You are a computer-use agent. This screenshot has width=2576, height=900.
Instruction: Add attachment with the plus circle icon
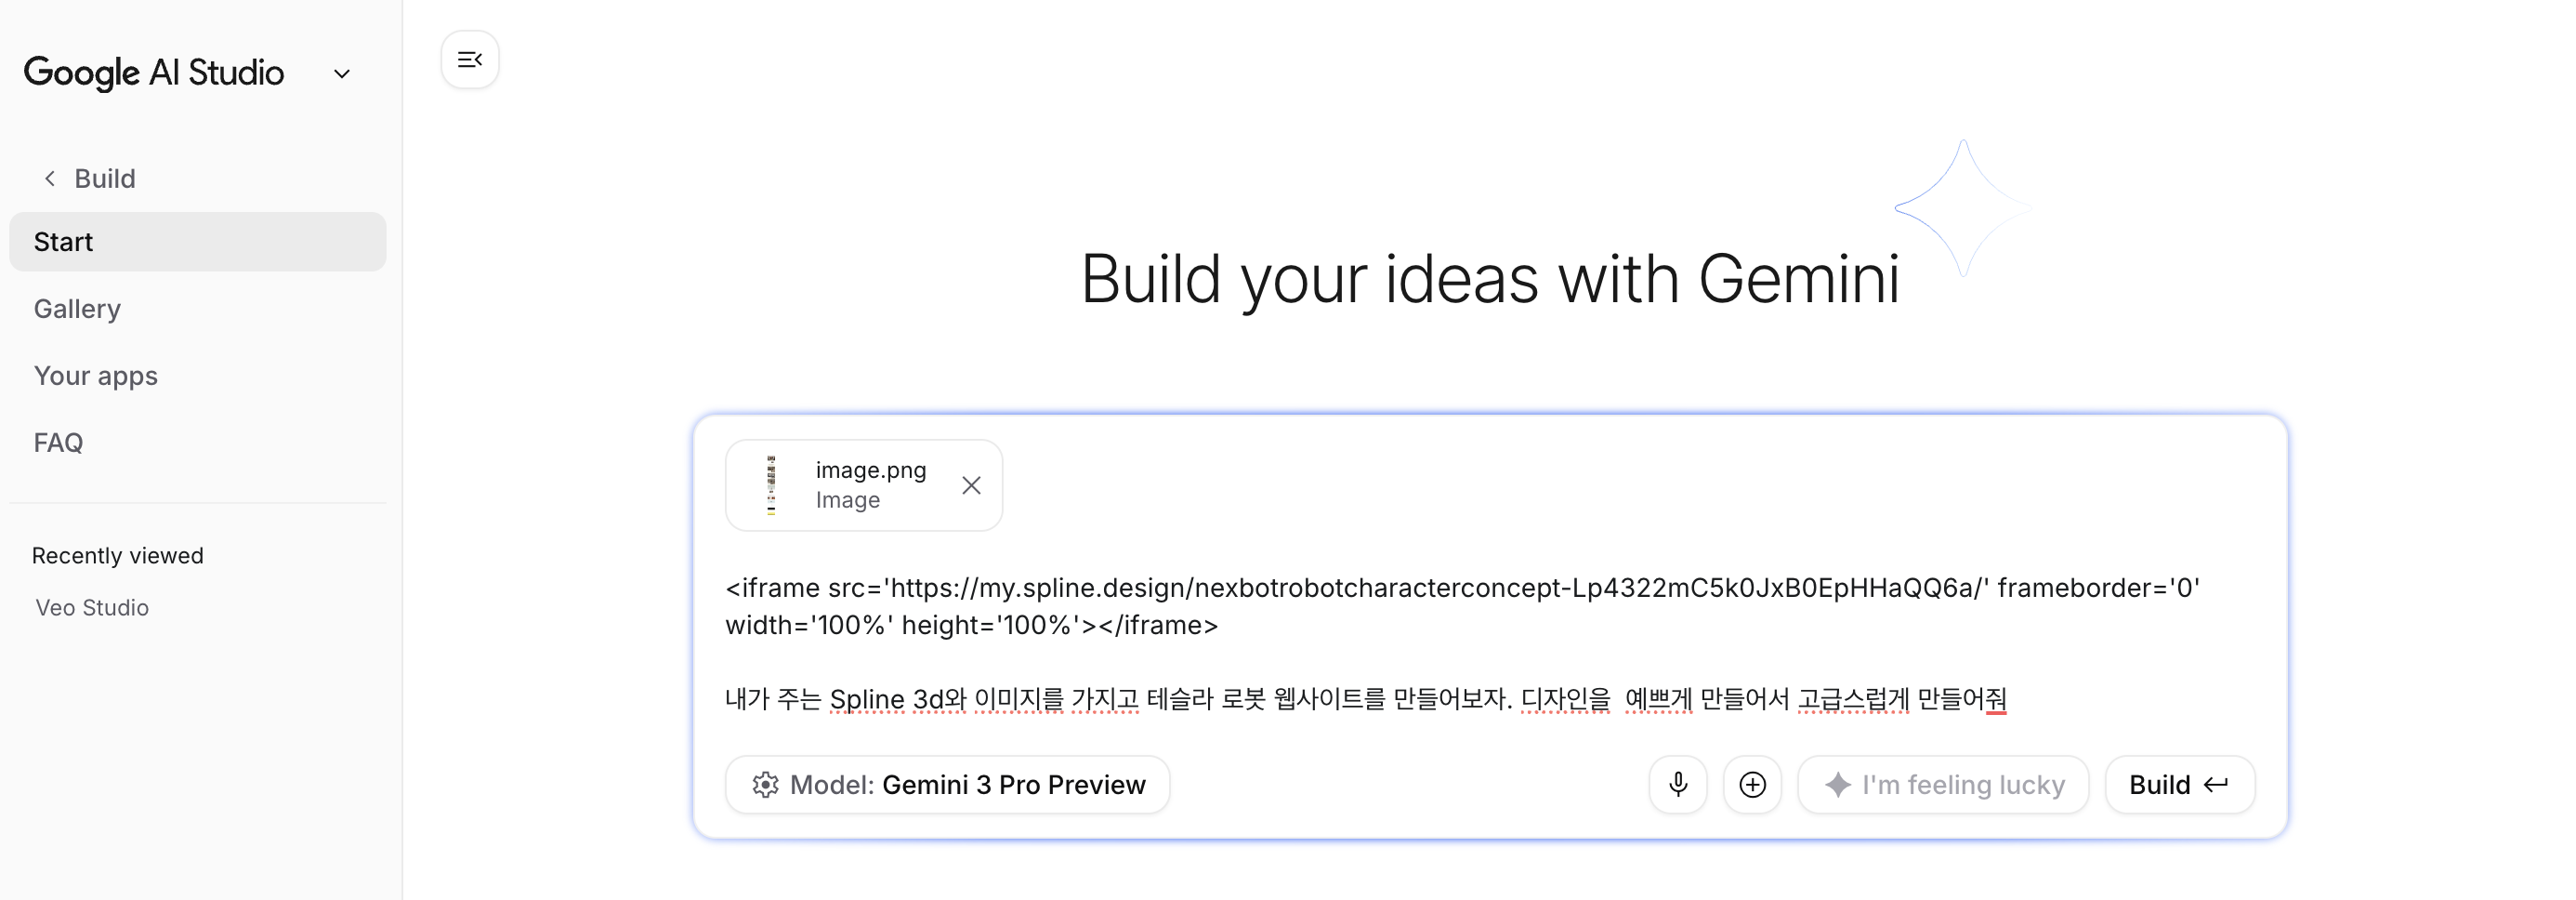[x=1752, y=784]
